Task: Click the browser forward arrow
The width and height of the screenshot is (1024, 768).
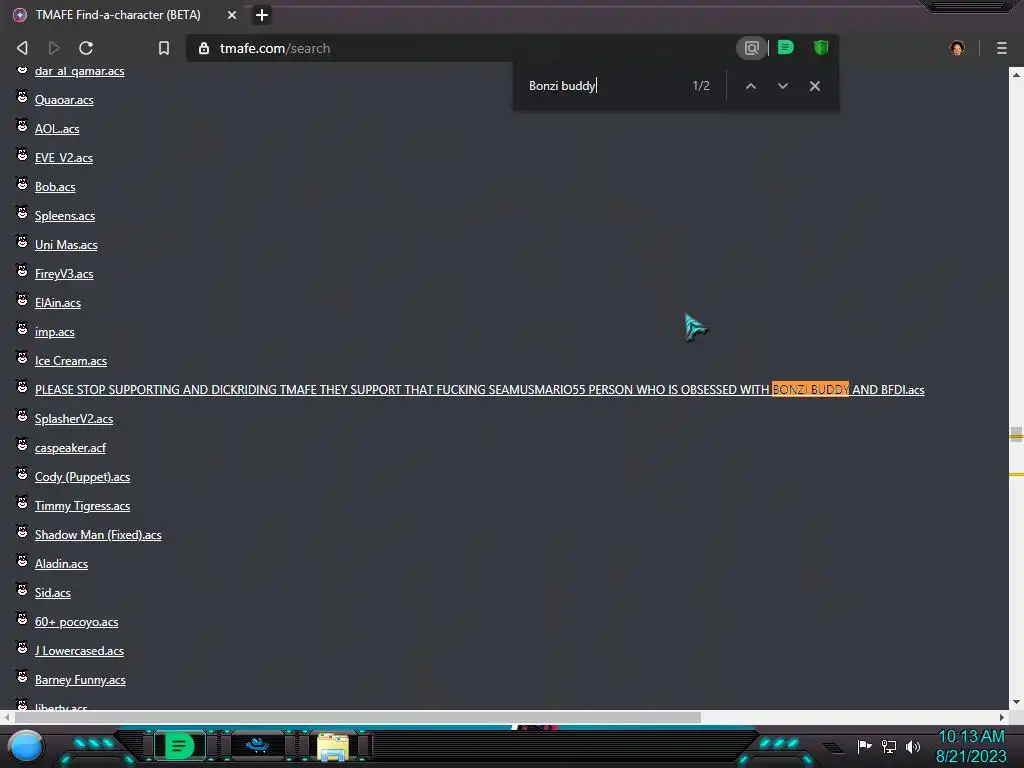Action: click(x=54, y=48)
